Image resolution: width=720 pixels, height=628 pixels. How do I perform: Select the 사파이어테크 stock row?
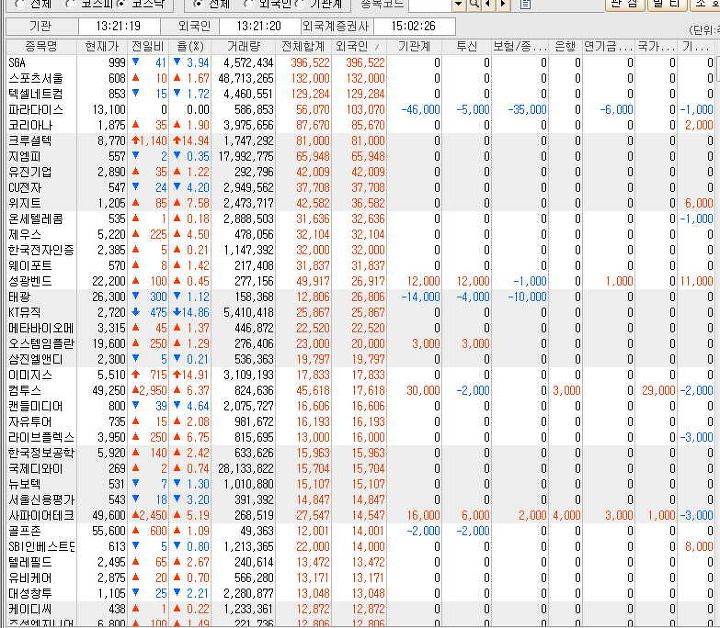[x=360, y=515]
